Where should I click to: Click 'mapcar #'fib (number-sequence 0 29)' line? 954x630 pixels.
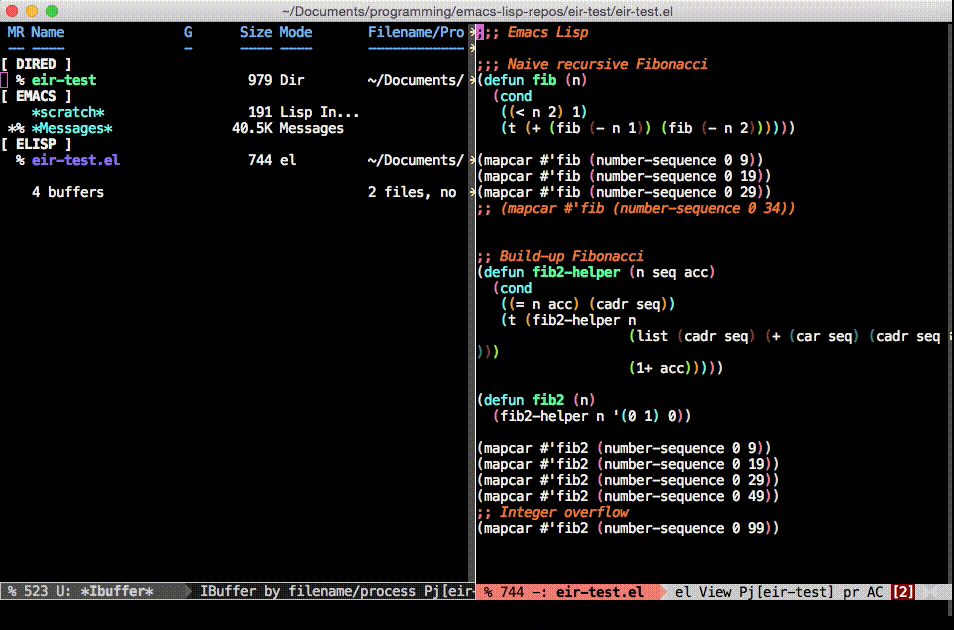pos(624,192)
